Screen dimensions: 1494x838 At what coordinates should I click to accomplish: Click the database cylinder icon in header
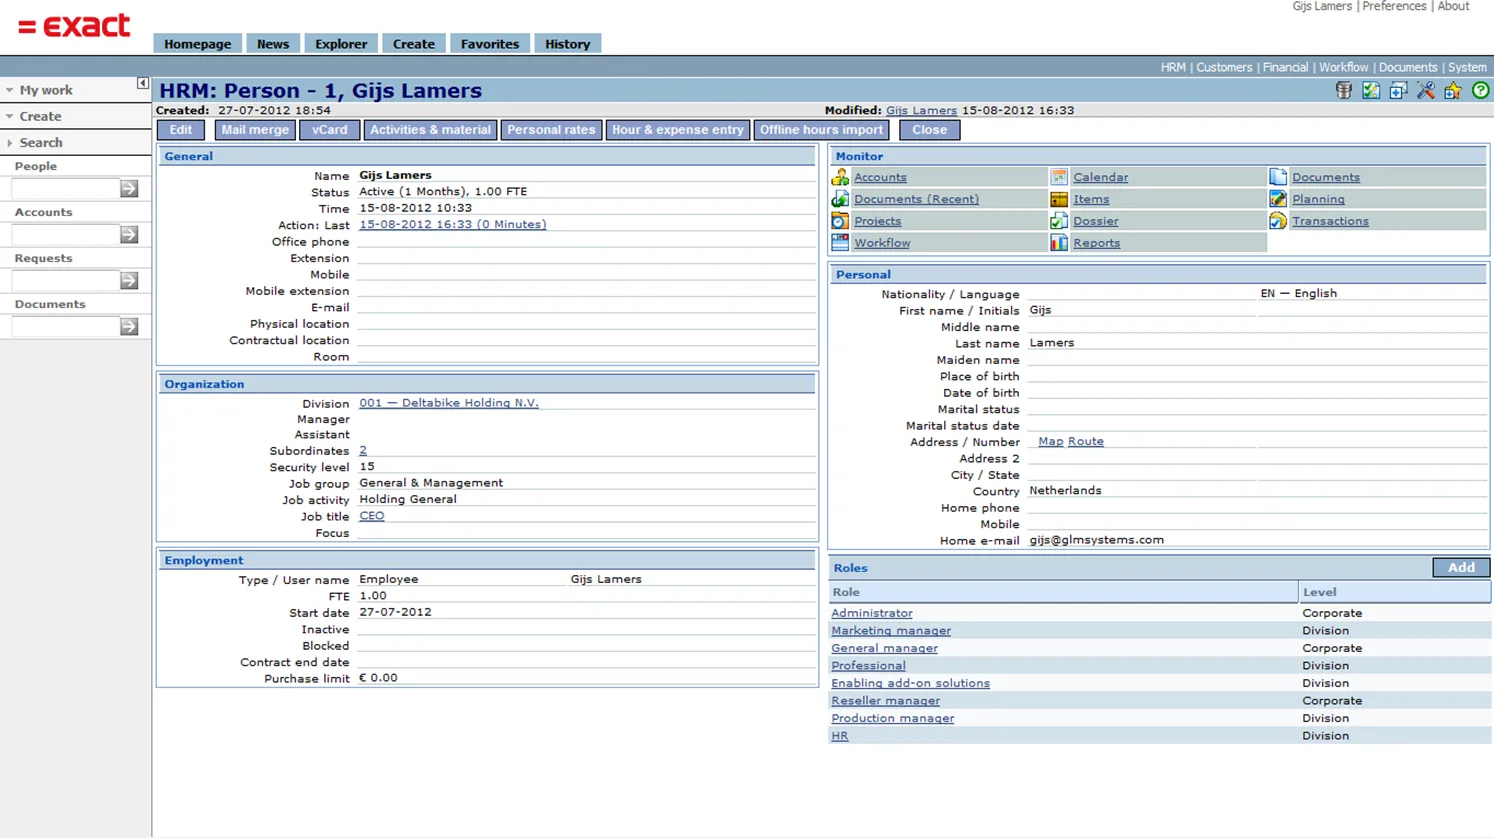pos(1343,91)
